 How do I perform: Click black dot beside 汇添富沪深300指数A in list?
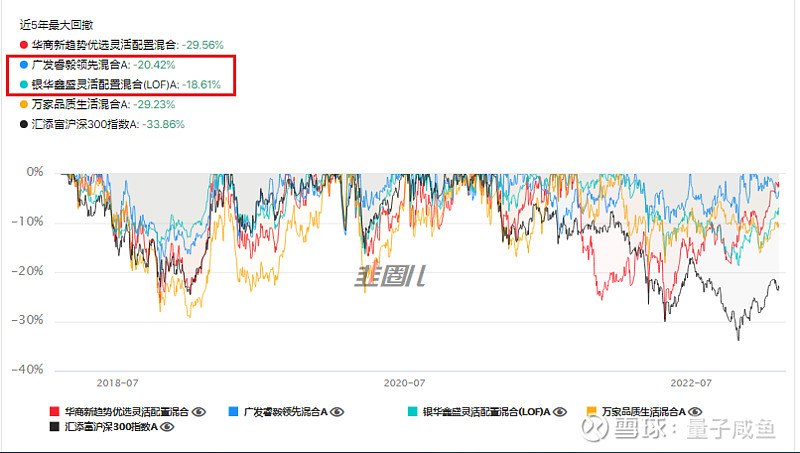tap(24, 124)
